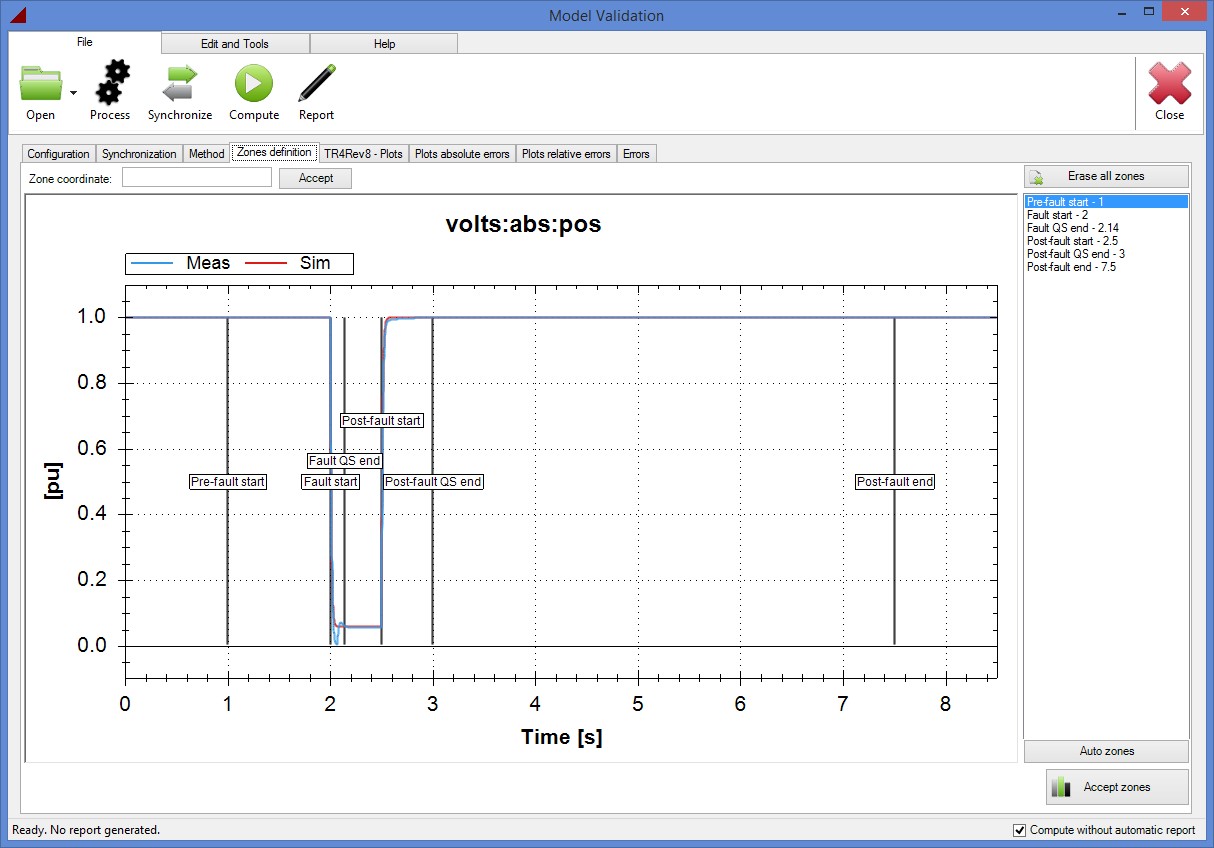
Task: Switch to Plots absolute errors tab
Action: coord(462,154)
